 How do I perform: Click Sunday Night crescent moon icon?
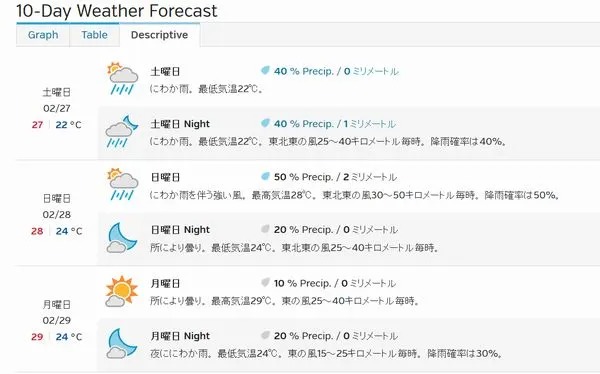click(122, 237)
